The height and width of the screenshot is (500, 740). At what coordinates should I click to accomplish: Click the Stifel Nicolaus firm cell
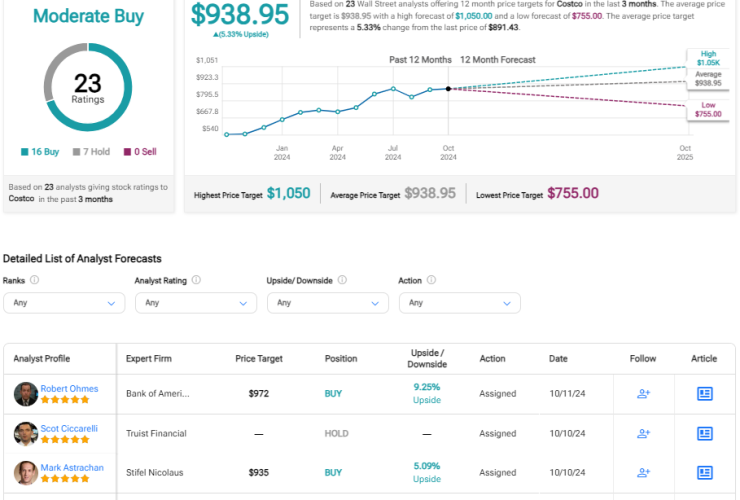[x=154, y=472]
